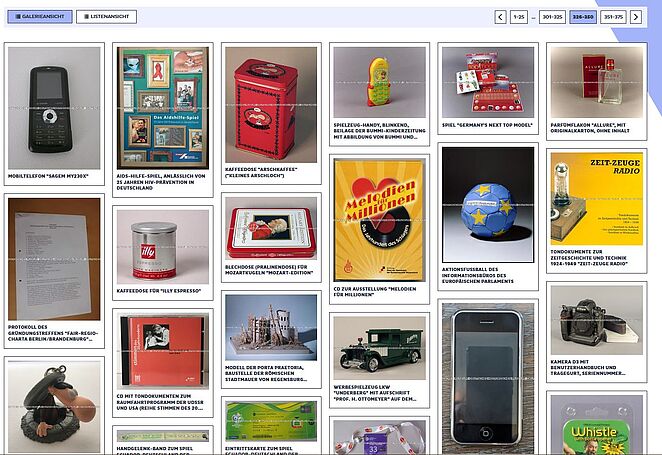
Task: Open the Melodien für Millionen CD cover
Action: [380, 220]
